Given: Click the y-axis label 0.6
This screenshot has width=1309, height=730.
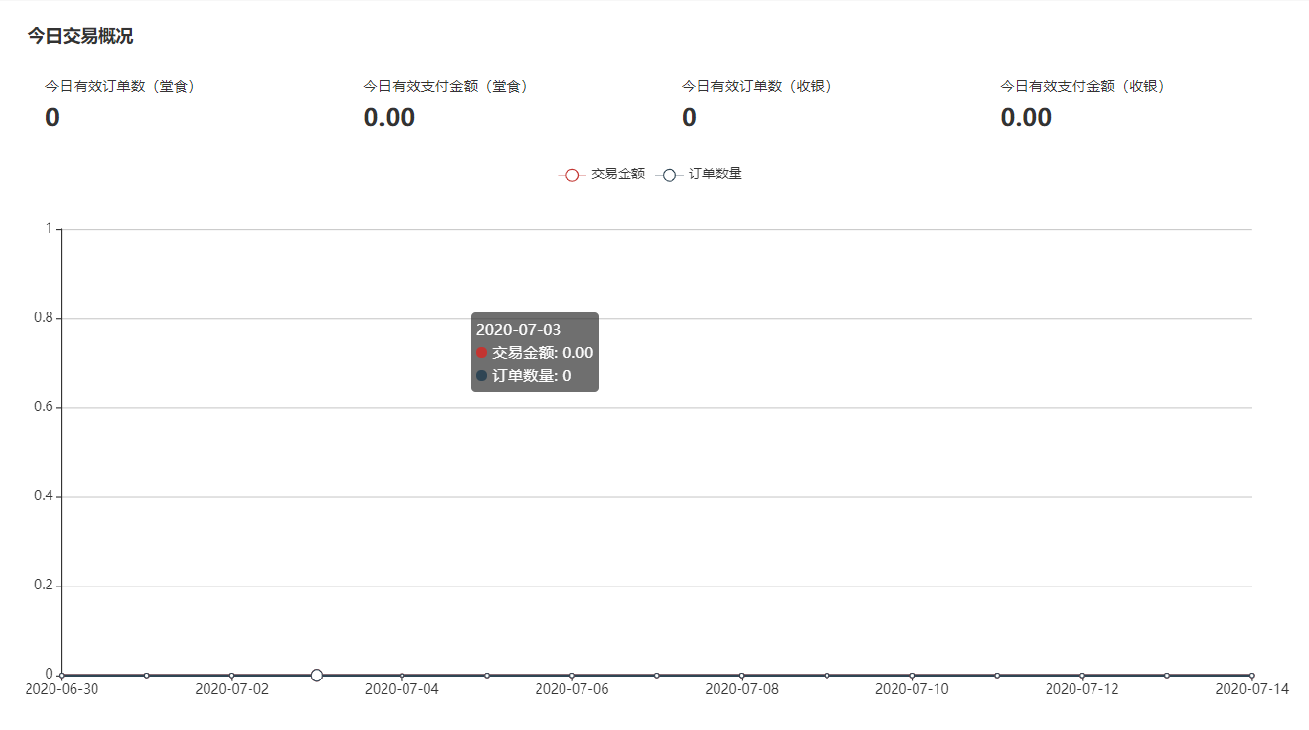Looking at the screenshot, I should [x=43, y=407].
